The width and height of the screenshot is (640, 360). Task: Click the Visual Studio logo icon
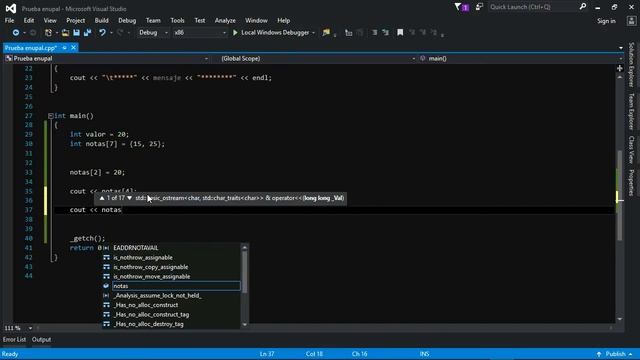point(11,8)
